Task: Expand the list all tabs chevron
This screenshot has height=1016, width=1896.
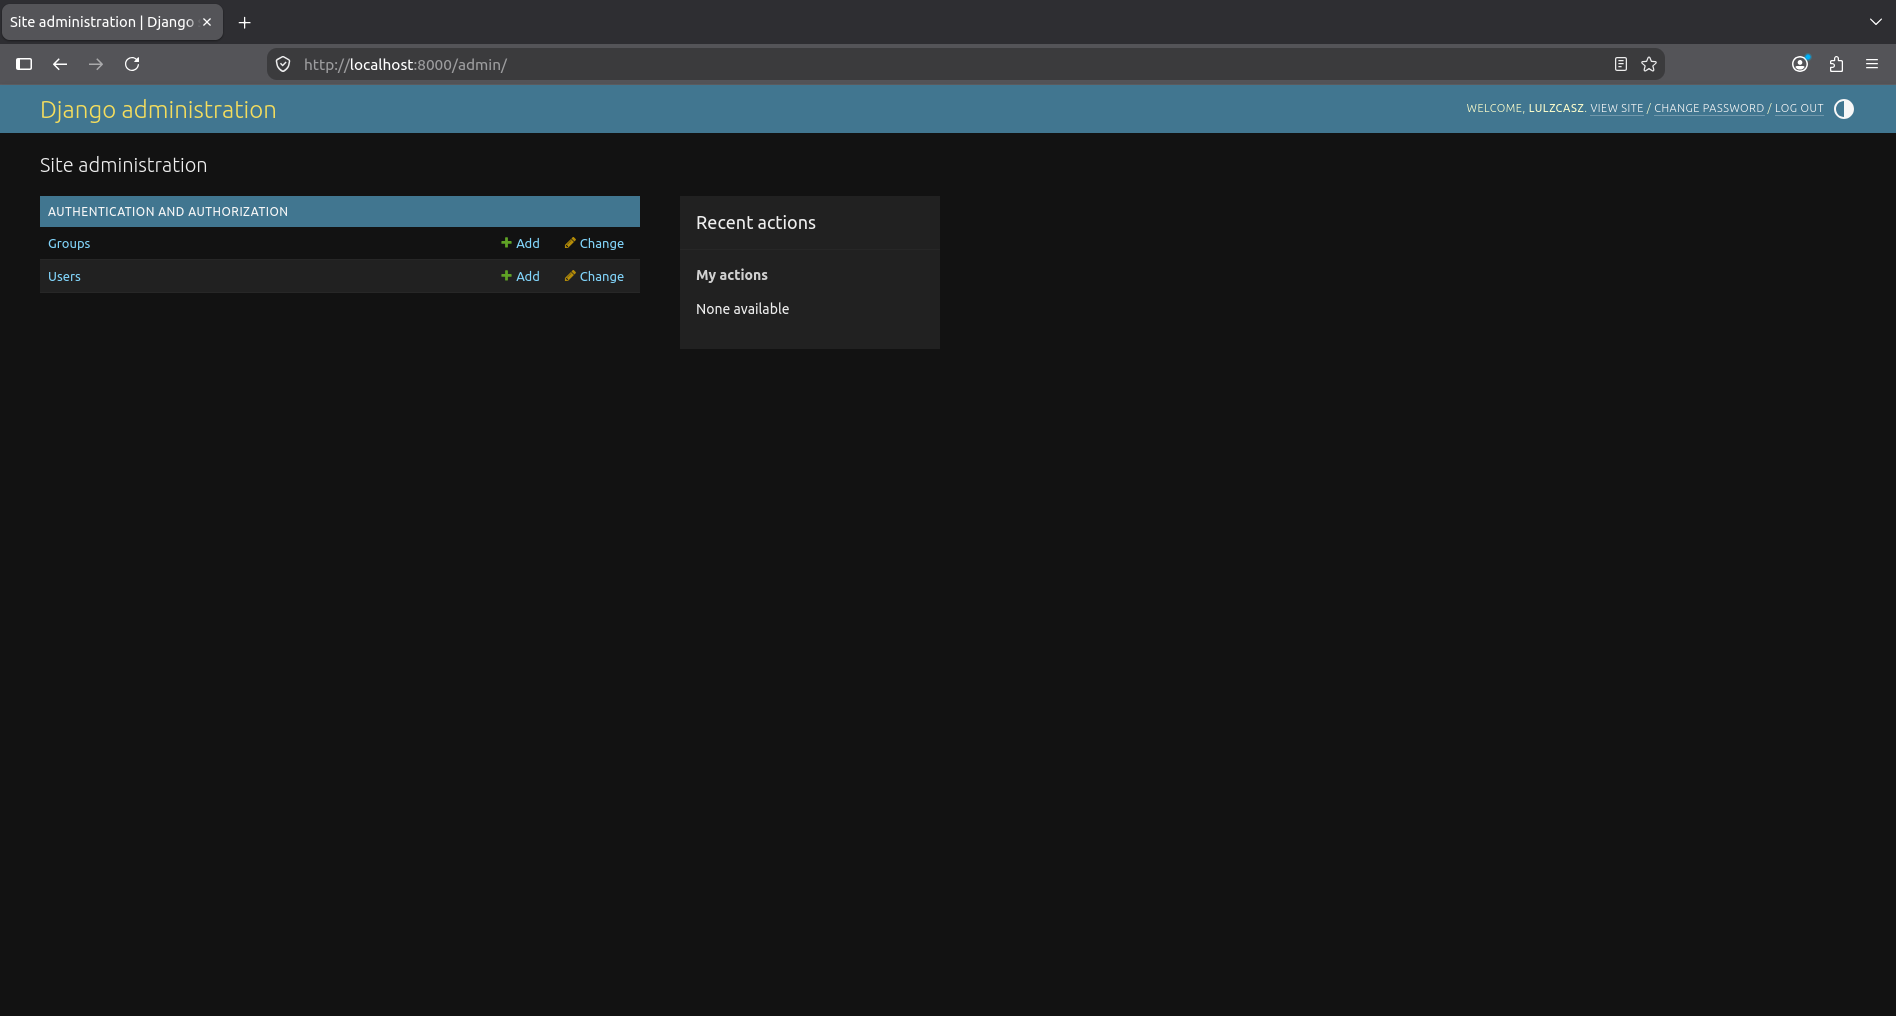Action: point(1876,22)
